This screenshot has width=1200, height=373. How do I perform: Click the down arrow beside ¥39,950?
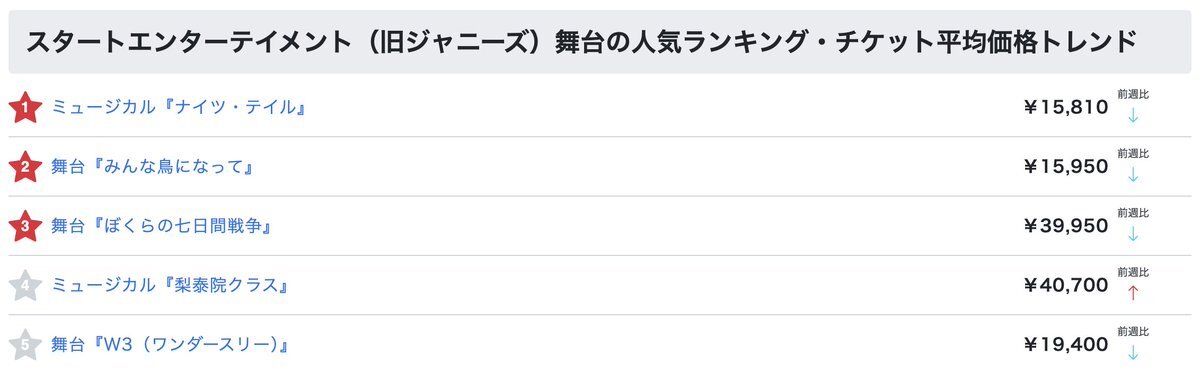(1133, 233)
